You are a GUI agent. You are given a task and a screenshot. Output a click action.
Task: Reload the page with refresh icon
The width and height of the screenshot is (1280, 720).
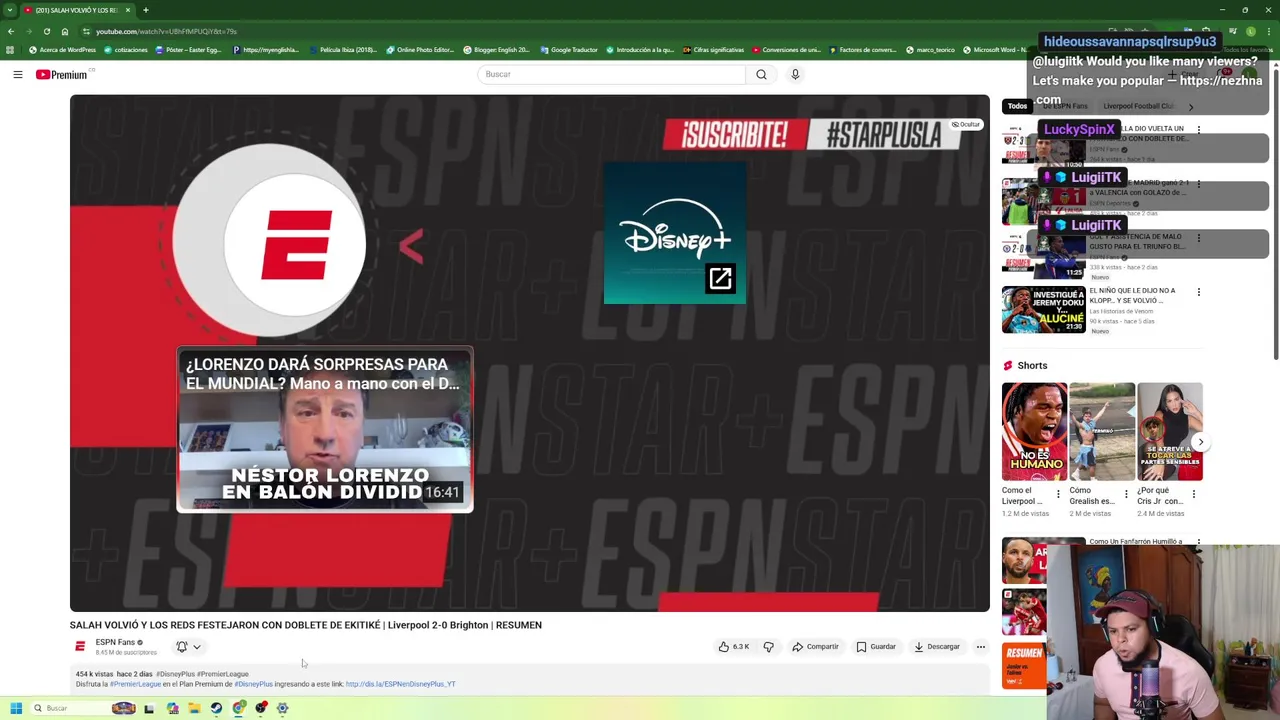pyautogui.click(x=46, y=31)
